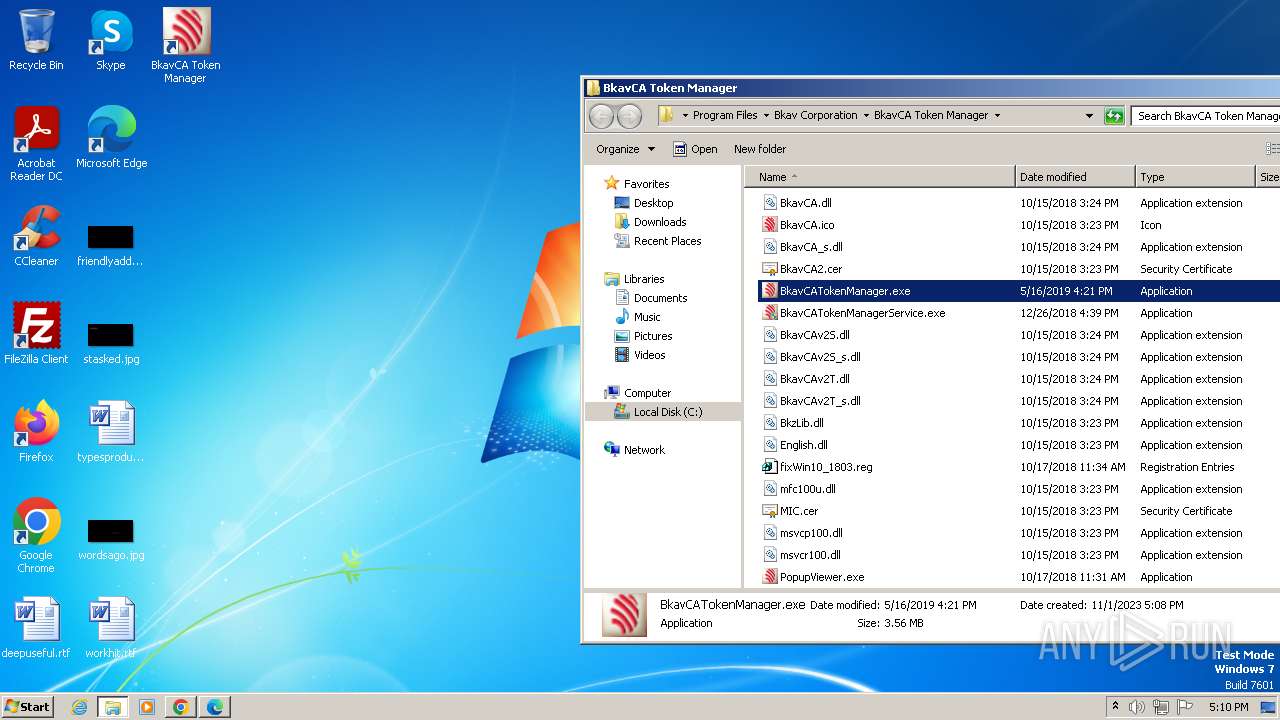Click Bkav Corporation breadcrumb segment
Screen dimensions: 1280x720
pyautogui.click(x=815, y=116)
